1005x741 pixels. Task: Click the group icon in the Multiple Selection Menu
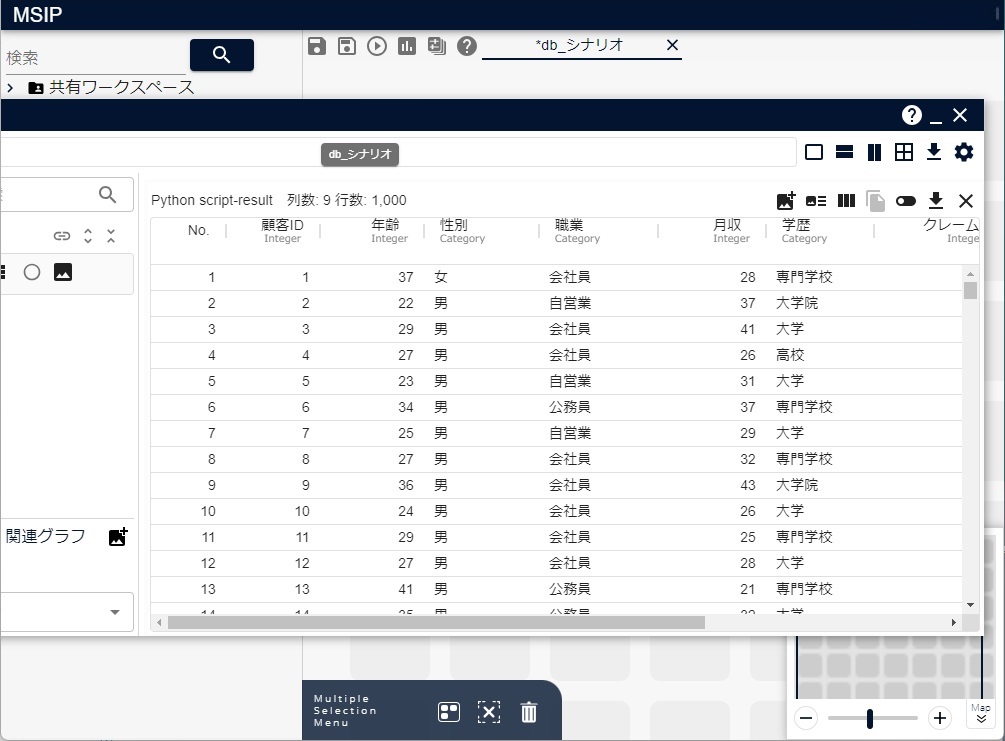tap(449, 712)
